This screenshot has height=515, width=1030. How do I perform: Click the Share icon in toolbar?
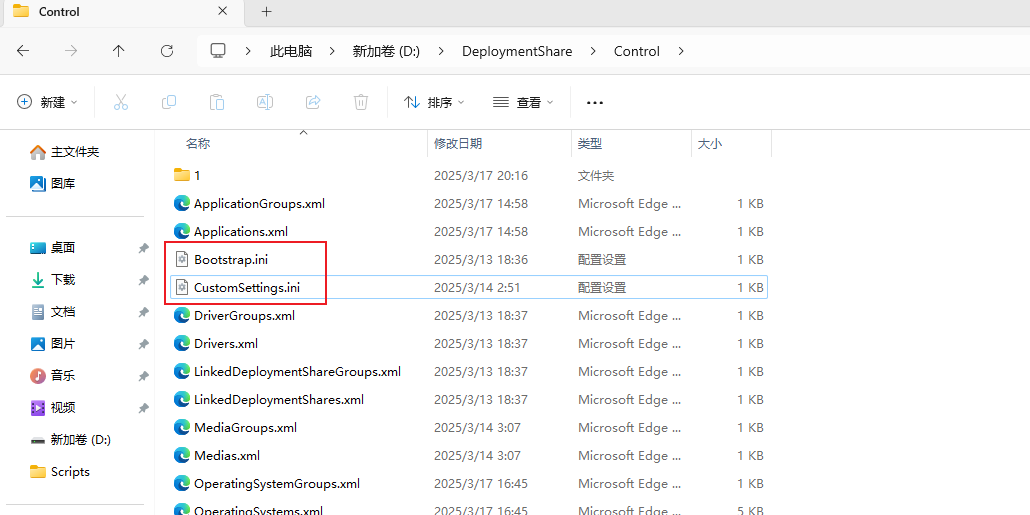click(313, 102)
